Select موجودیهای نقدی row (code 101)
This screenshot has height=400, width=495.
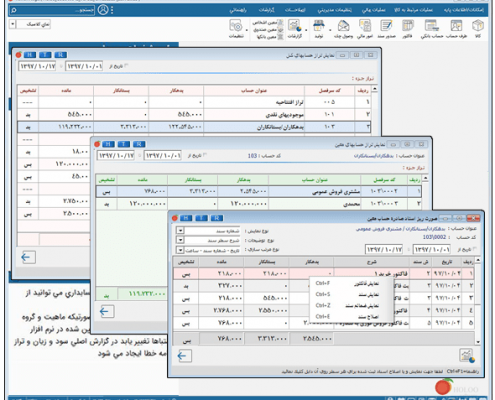coord(194,114)
